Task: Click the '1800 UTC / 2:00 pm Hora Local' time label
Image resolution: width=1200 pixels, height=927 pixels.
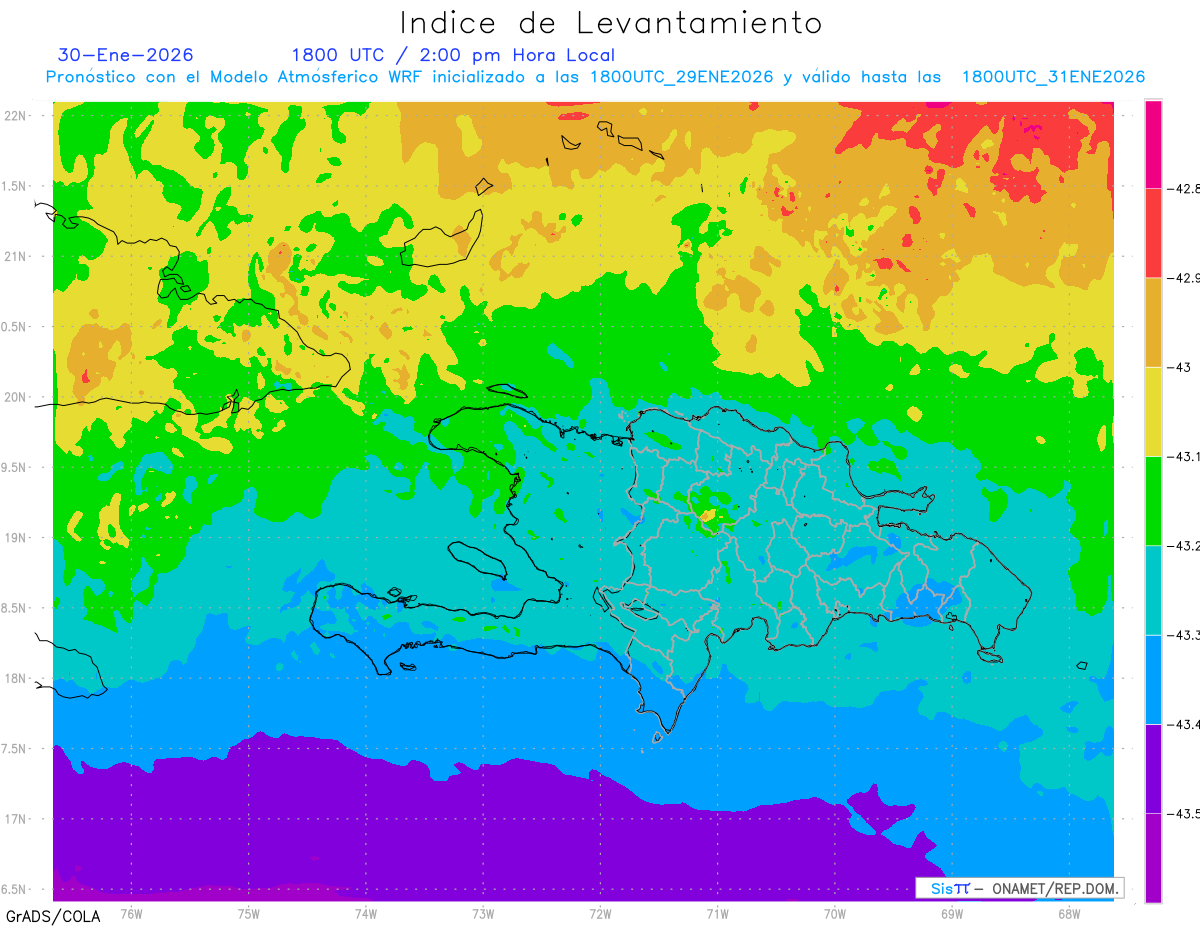Action: 453,56
